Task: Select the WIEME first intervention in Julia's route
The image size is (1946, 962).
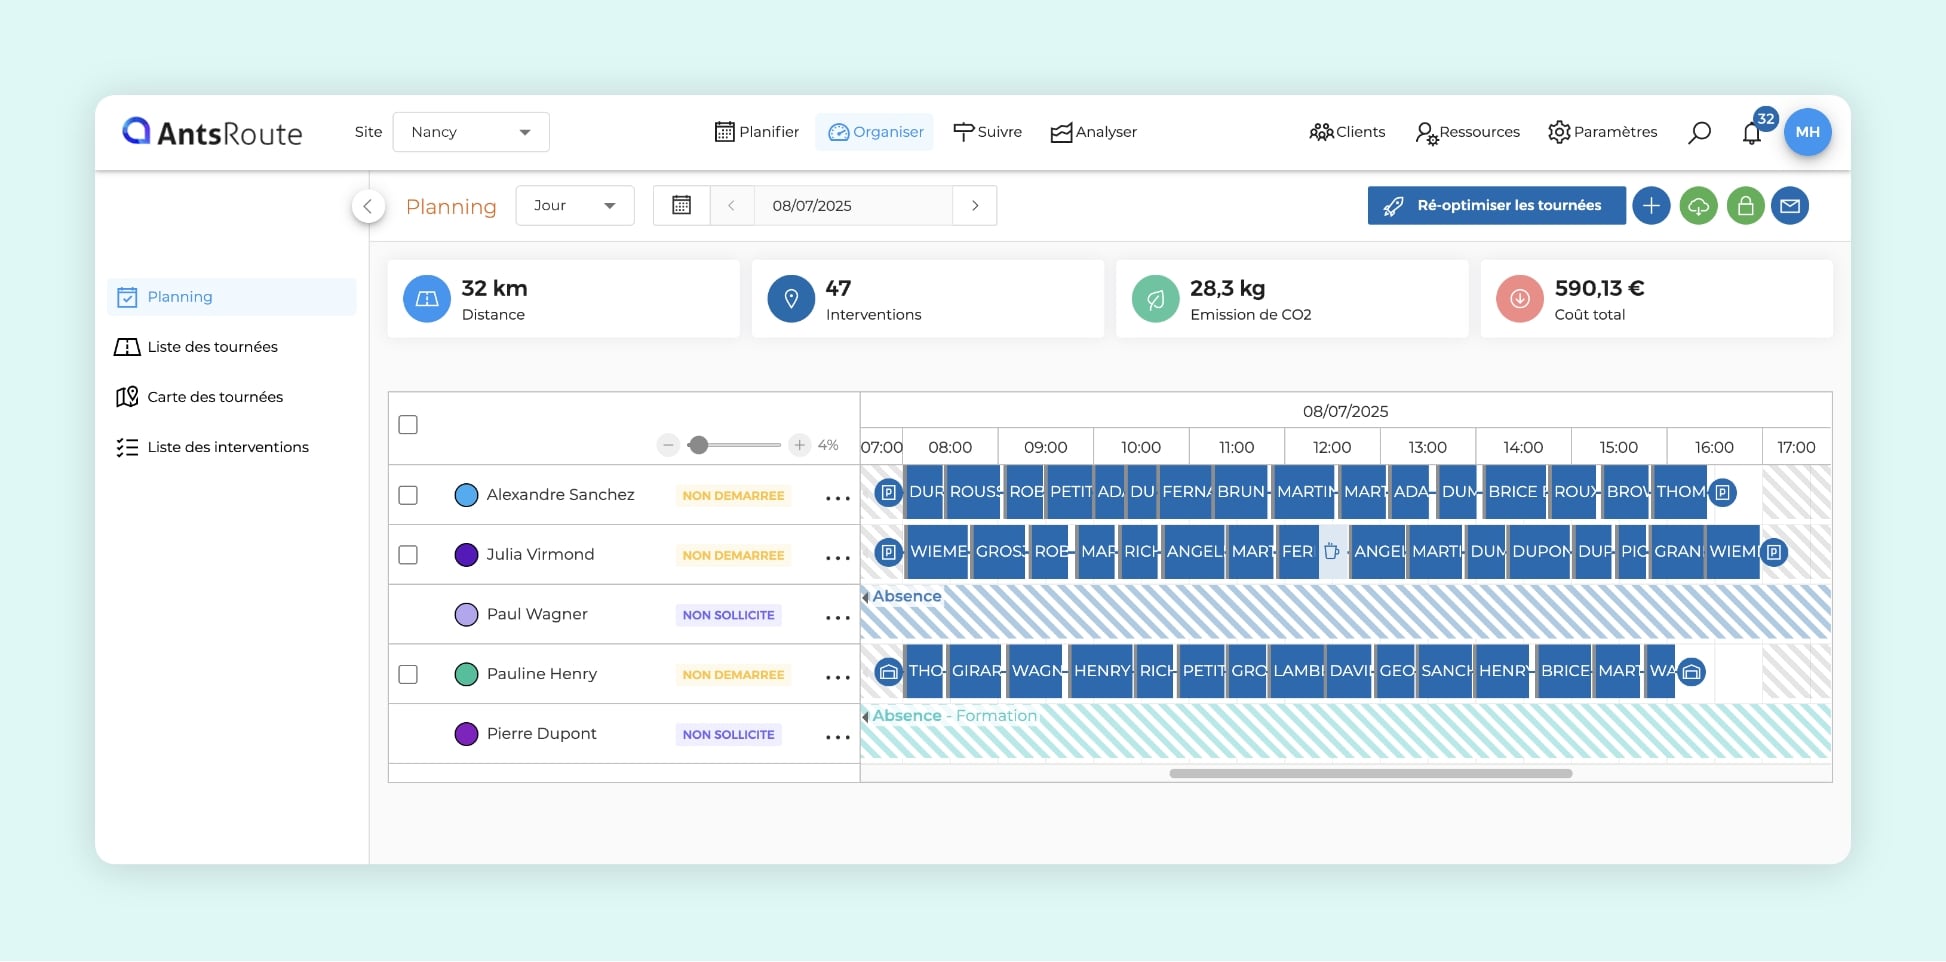Action: point(938,552)
